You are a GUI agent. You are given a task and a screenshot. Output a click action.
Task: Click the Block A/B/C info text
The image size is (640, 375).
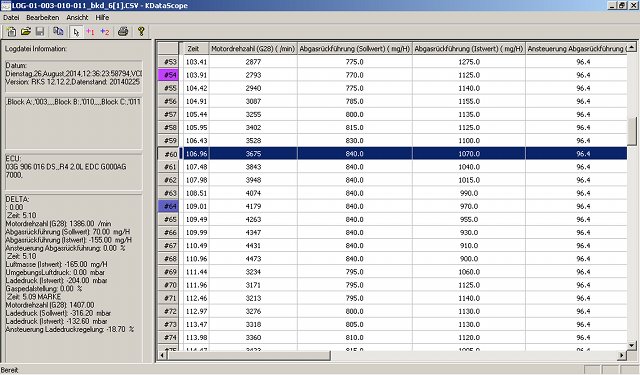pyautogui.click(x=73, y=102)
